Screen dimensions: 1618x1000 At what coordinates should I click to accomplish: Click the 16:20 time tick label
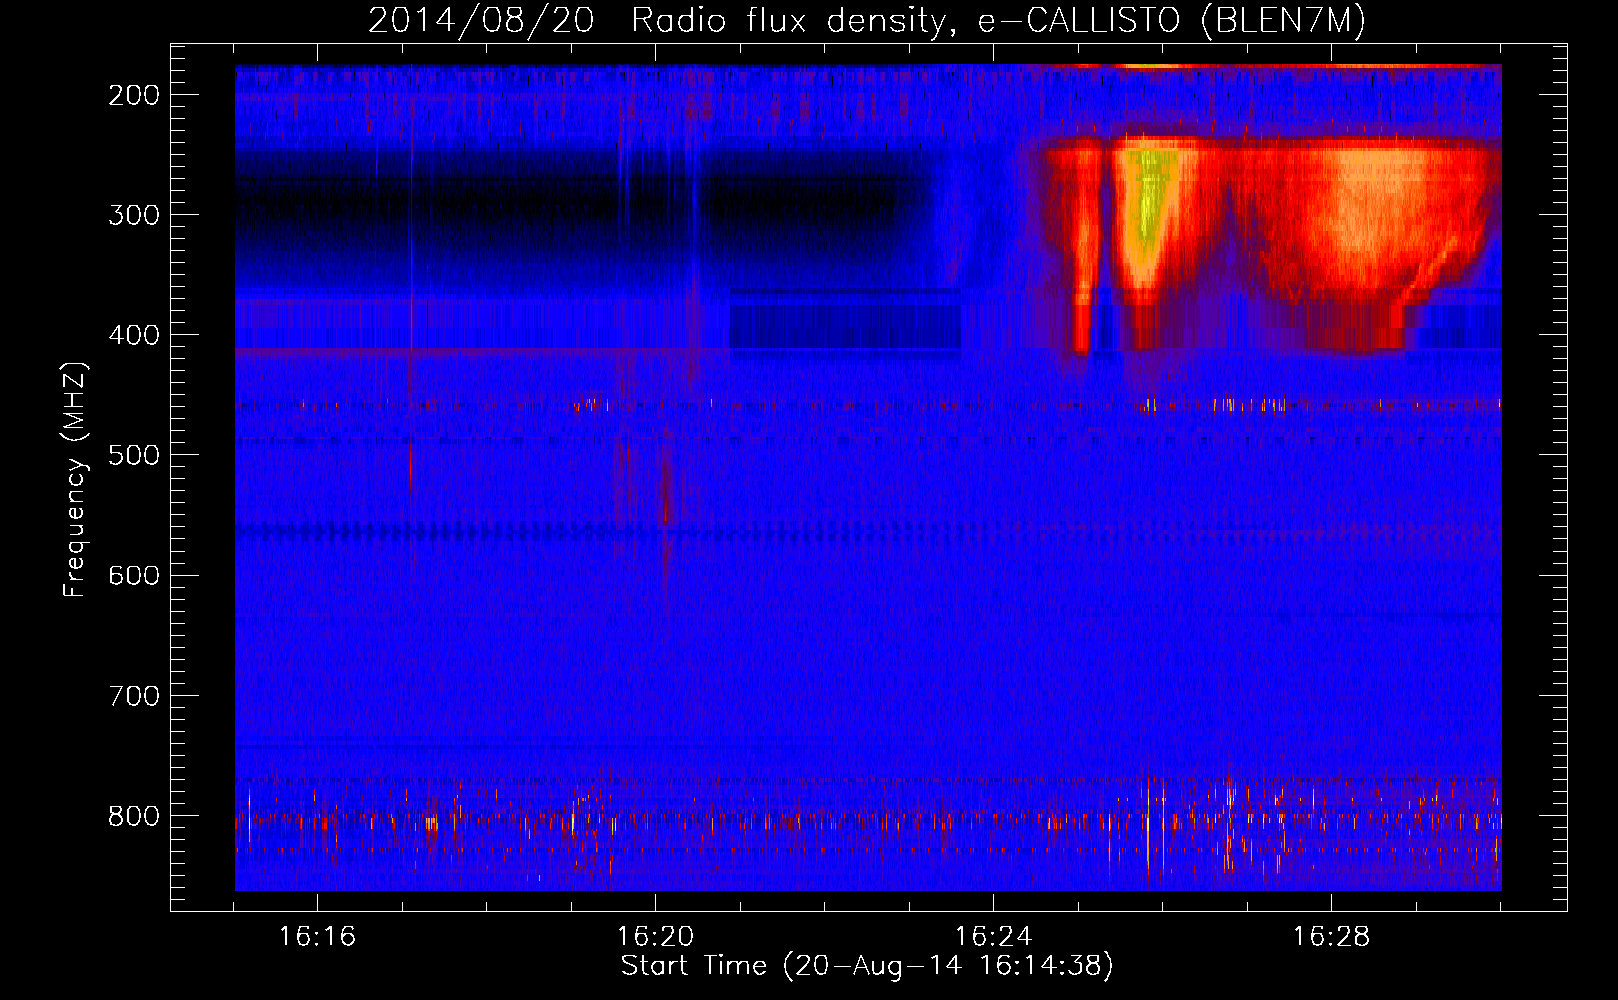pyautogui.click(x=655, y=937)
